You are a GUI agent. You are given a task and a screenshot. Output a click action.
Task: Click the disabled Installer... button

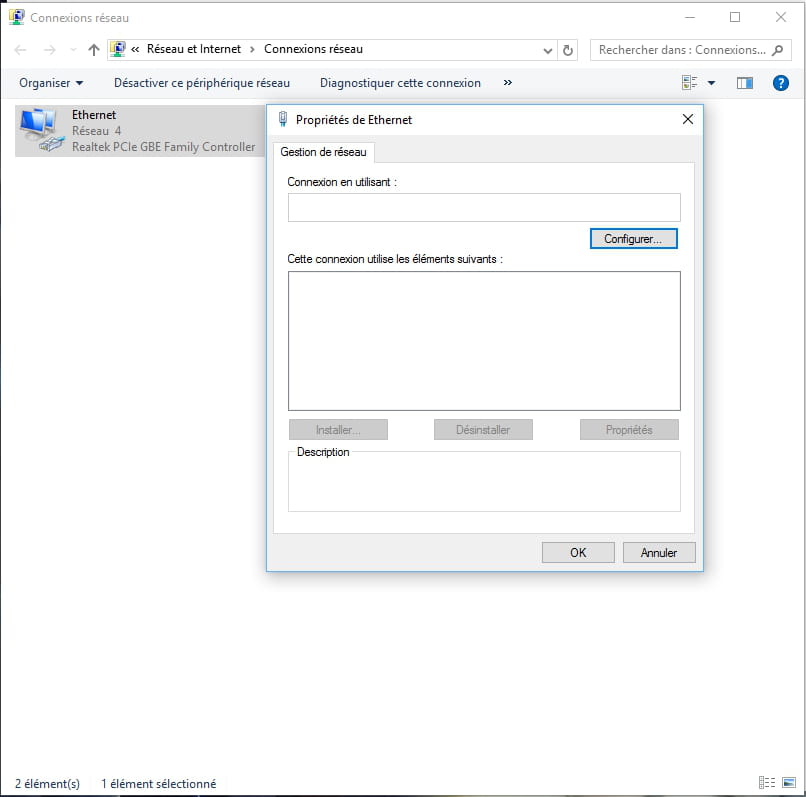(338, 430)
